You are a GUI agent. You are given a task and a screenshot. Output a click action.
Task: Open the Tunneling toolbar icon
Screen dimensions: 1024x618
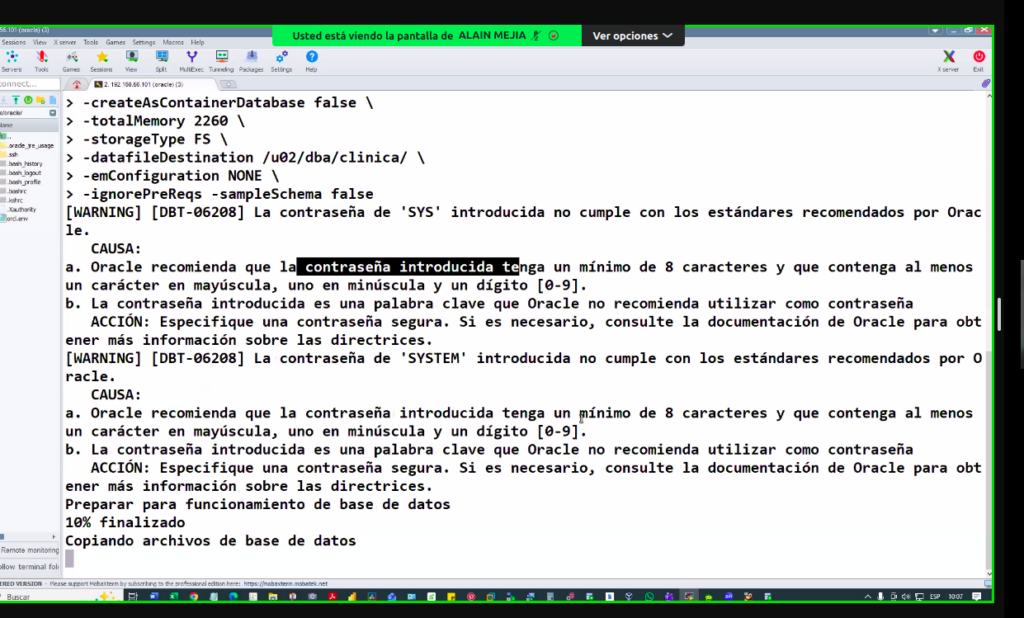pyautogui.click(x=221, y=60)
